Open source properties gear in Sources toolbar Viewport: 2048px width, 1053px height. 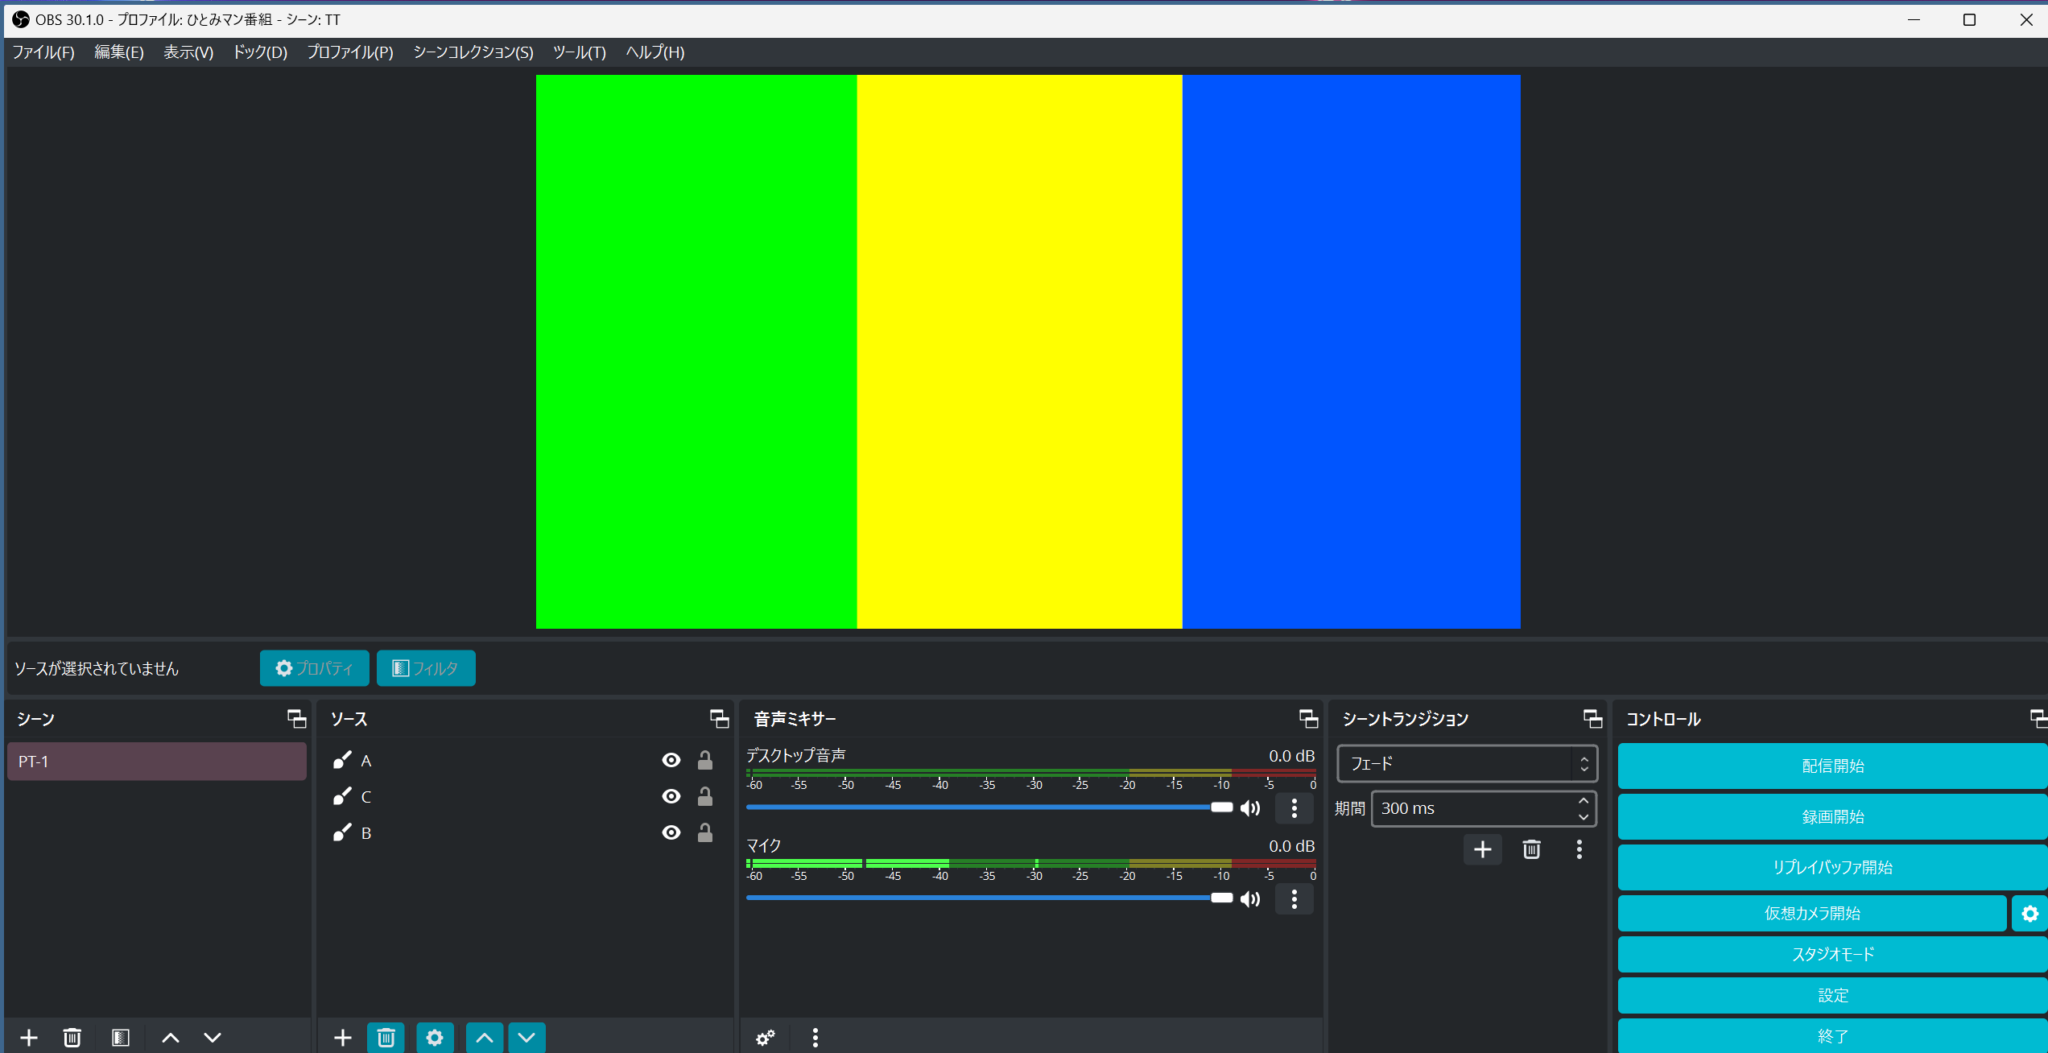[434, 1037]
